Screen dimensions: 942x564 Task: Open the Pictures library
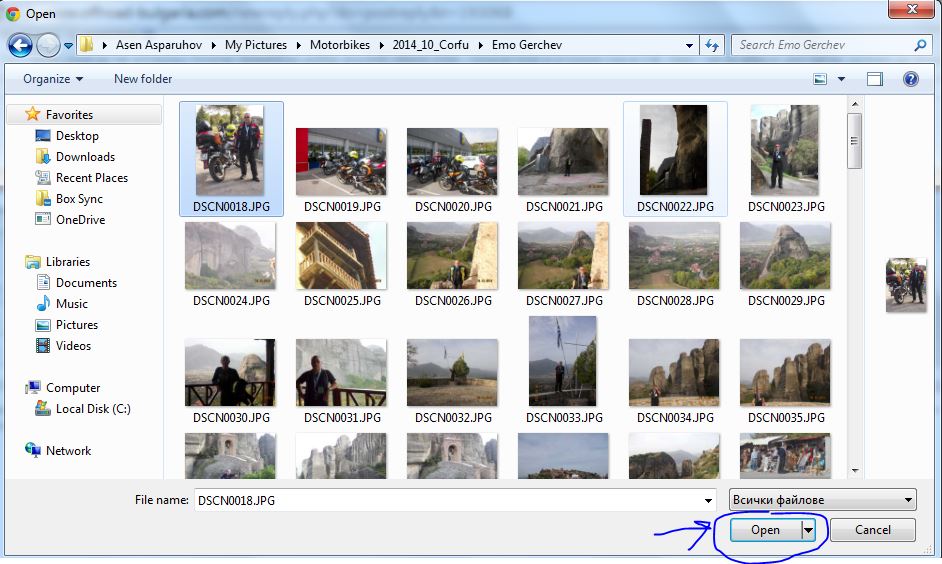pyautogui.click(x=77, y=325)
